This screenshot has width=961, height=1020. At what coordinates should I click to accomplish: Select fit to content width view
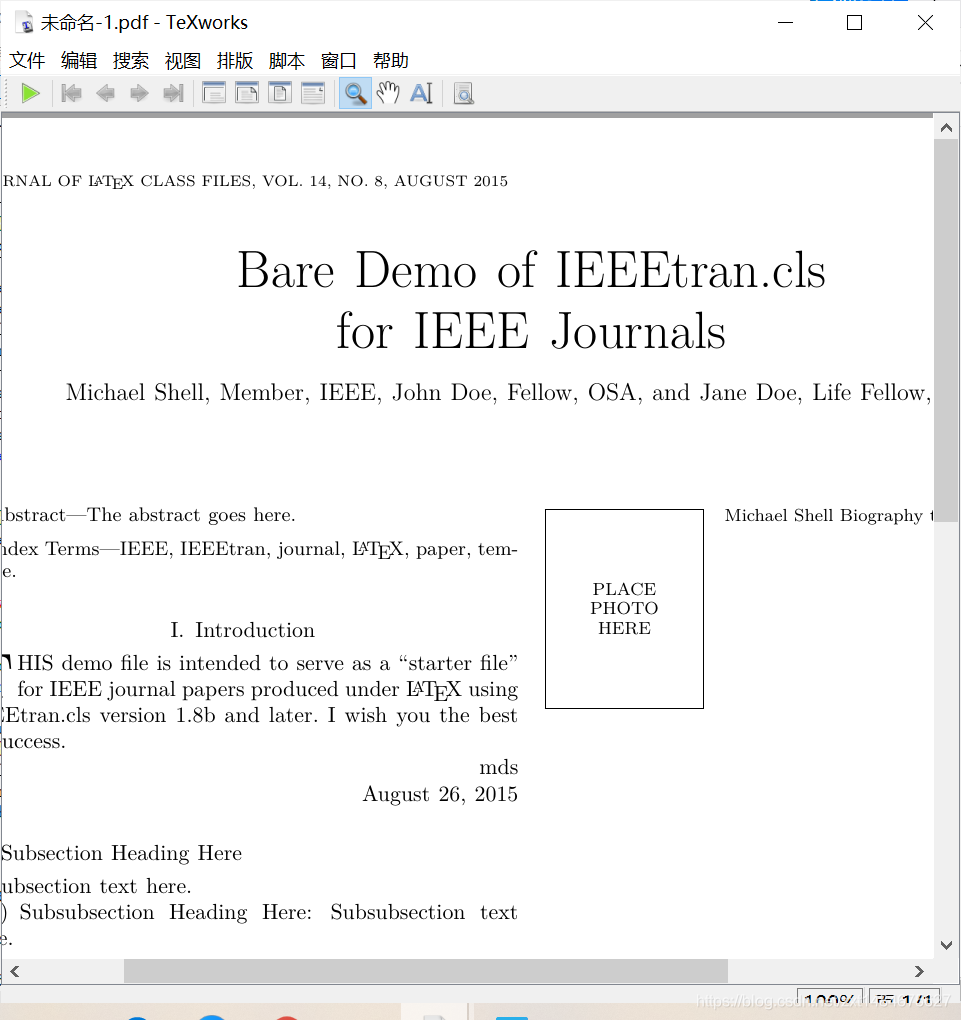[313, 94]
